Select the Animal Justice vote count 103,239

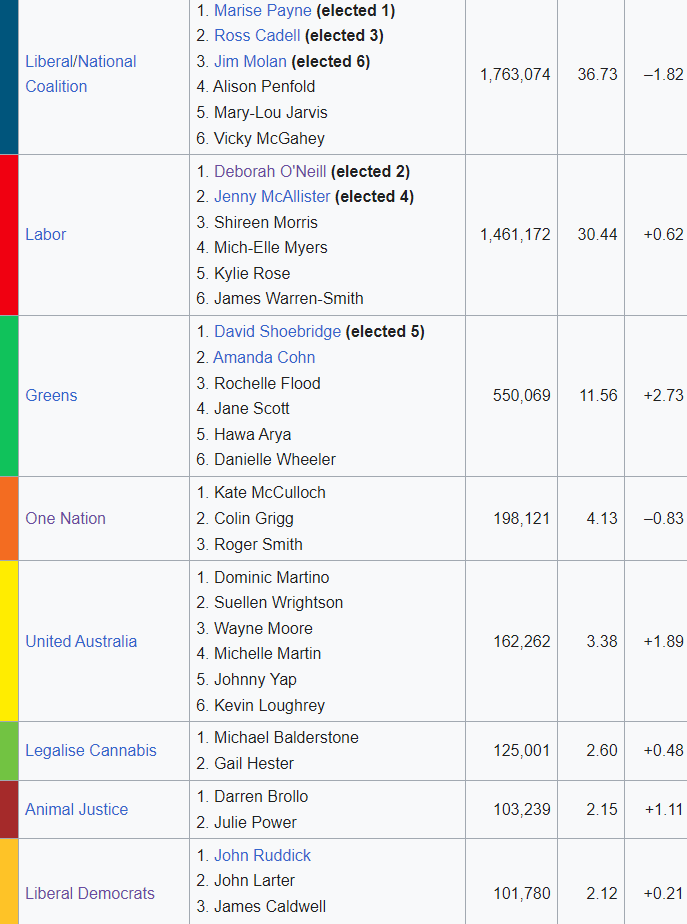[x=521, y=810]
